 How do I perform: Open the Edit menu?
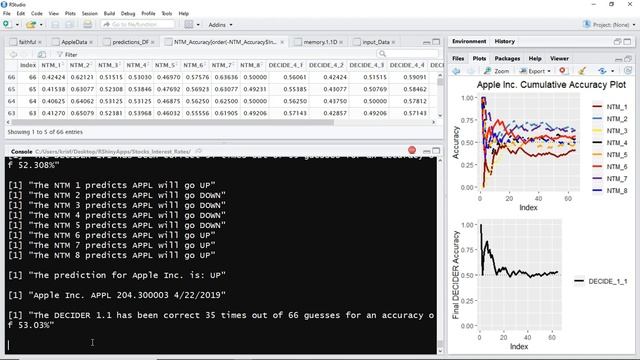(x=21, y=13)
